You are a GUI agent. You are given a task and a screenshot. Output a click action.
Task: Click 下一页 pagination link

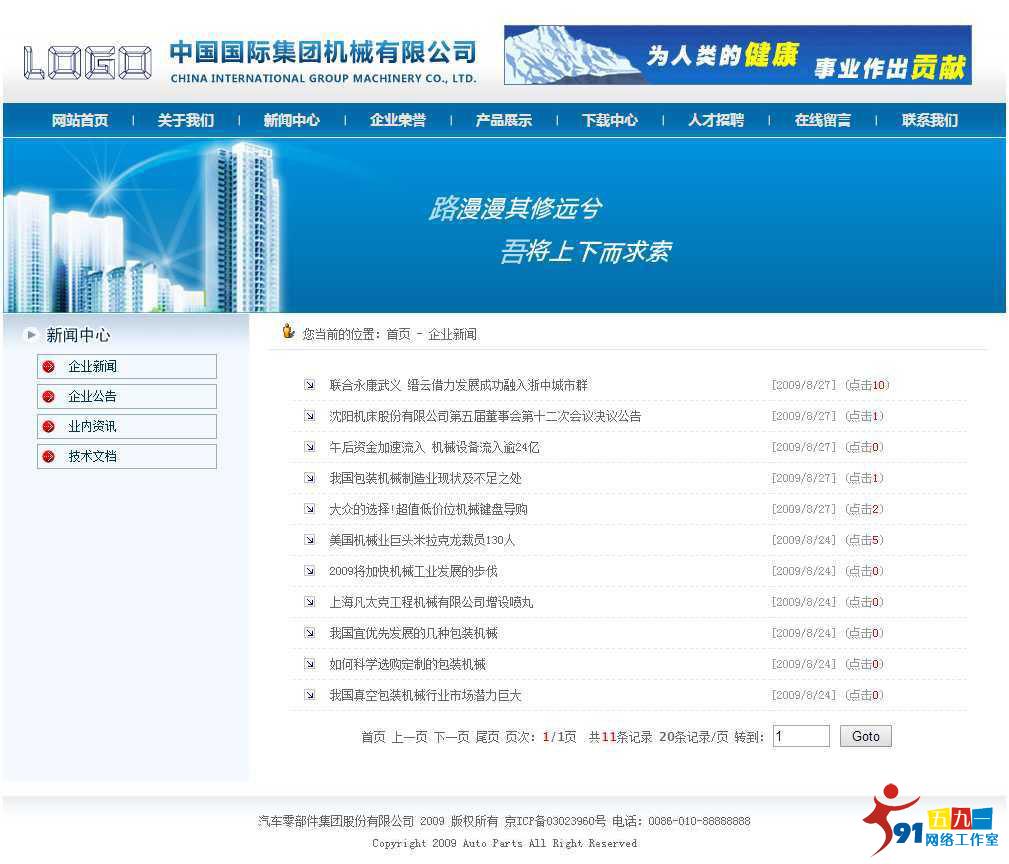coord(450,737)
